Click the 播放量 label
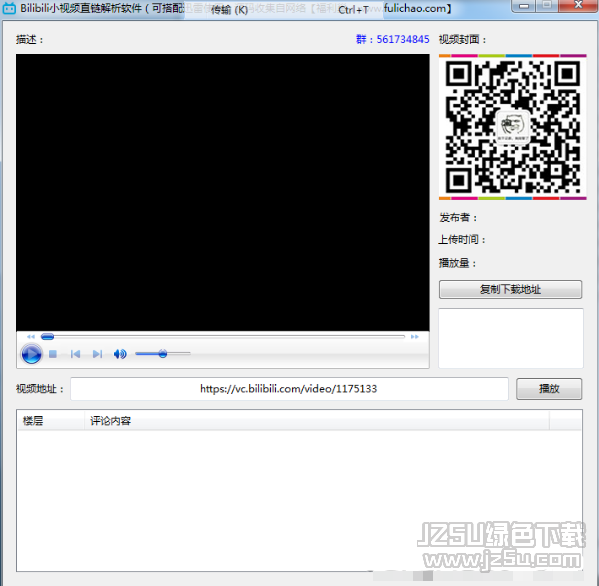 tap(458, 263)
